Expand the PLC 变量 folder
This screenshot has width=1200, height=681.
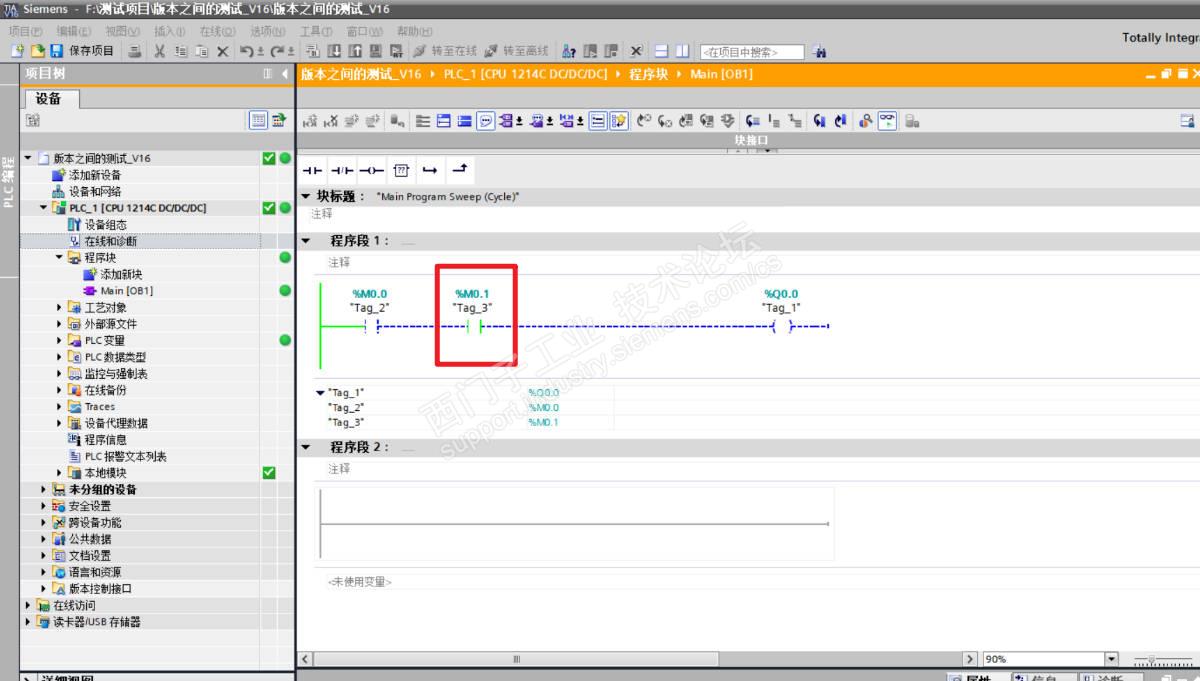coord(60,340)
